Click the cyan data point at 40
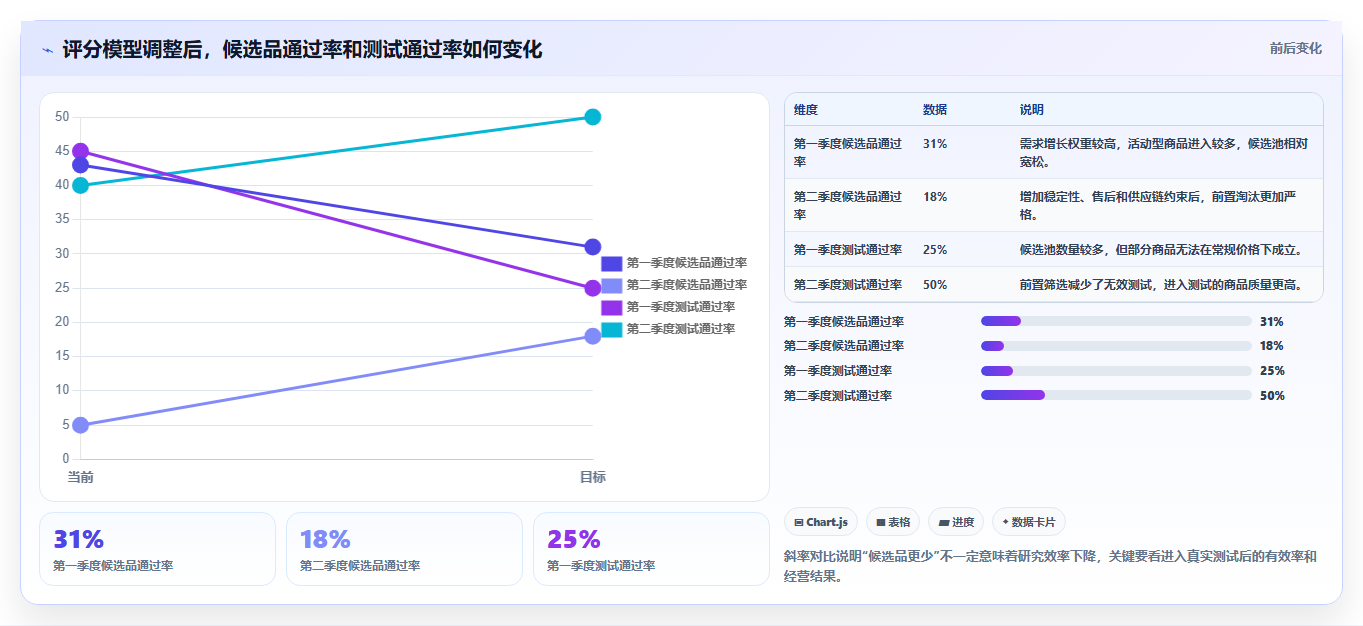Viewport: 1363px width, 626px height. click(81, 185)
